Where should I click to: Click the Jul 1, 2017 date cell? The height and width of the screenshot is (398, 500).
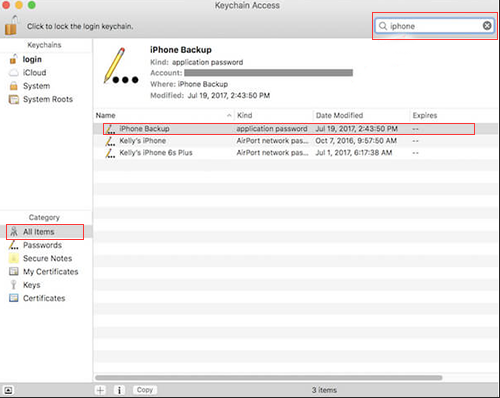(x=354, y=153)
